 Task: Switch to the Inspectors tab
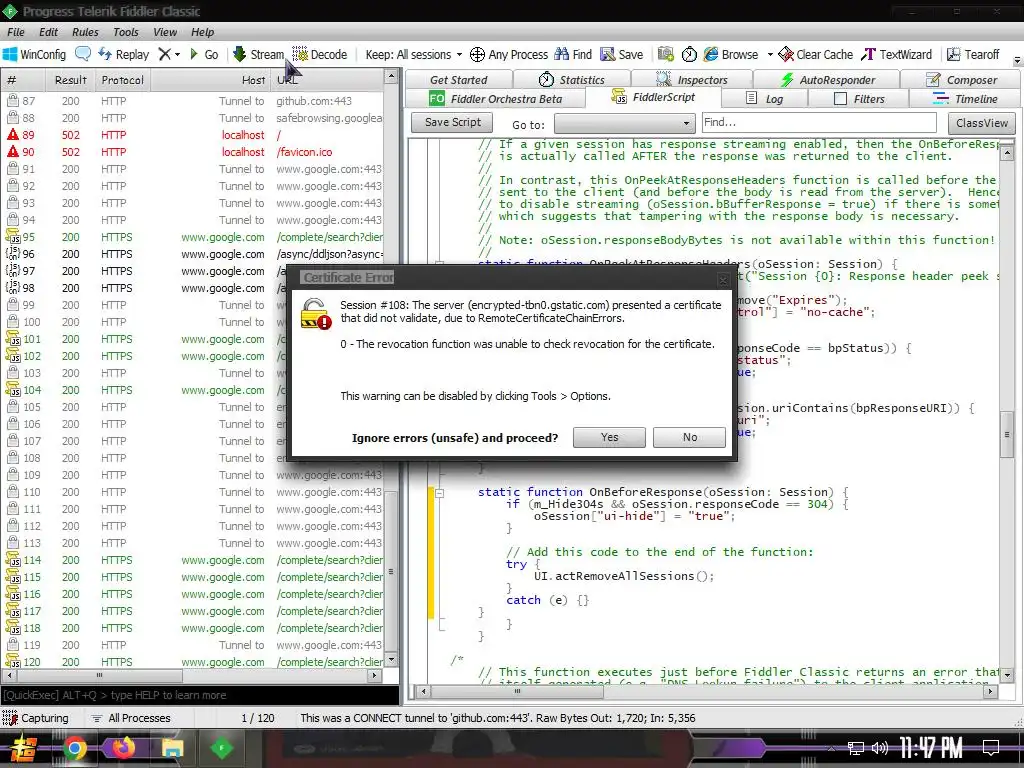pyautogui.click(x=692, y=80)
